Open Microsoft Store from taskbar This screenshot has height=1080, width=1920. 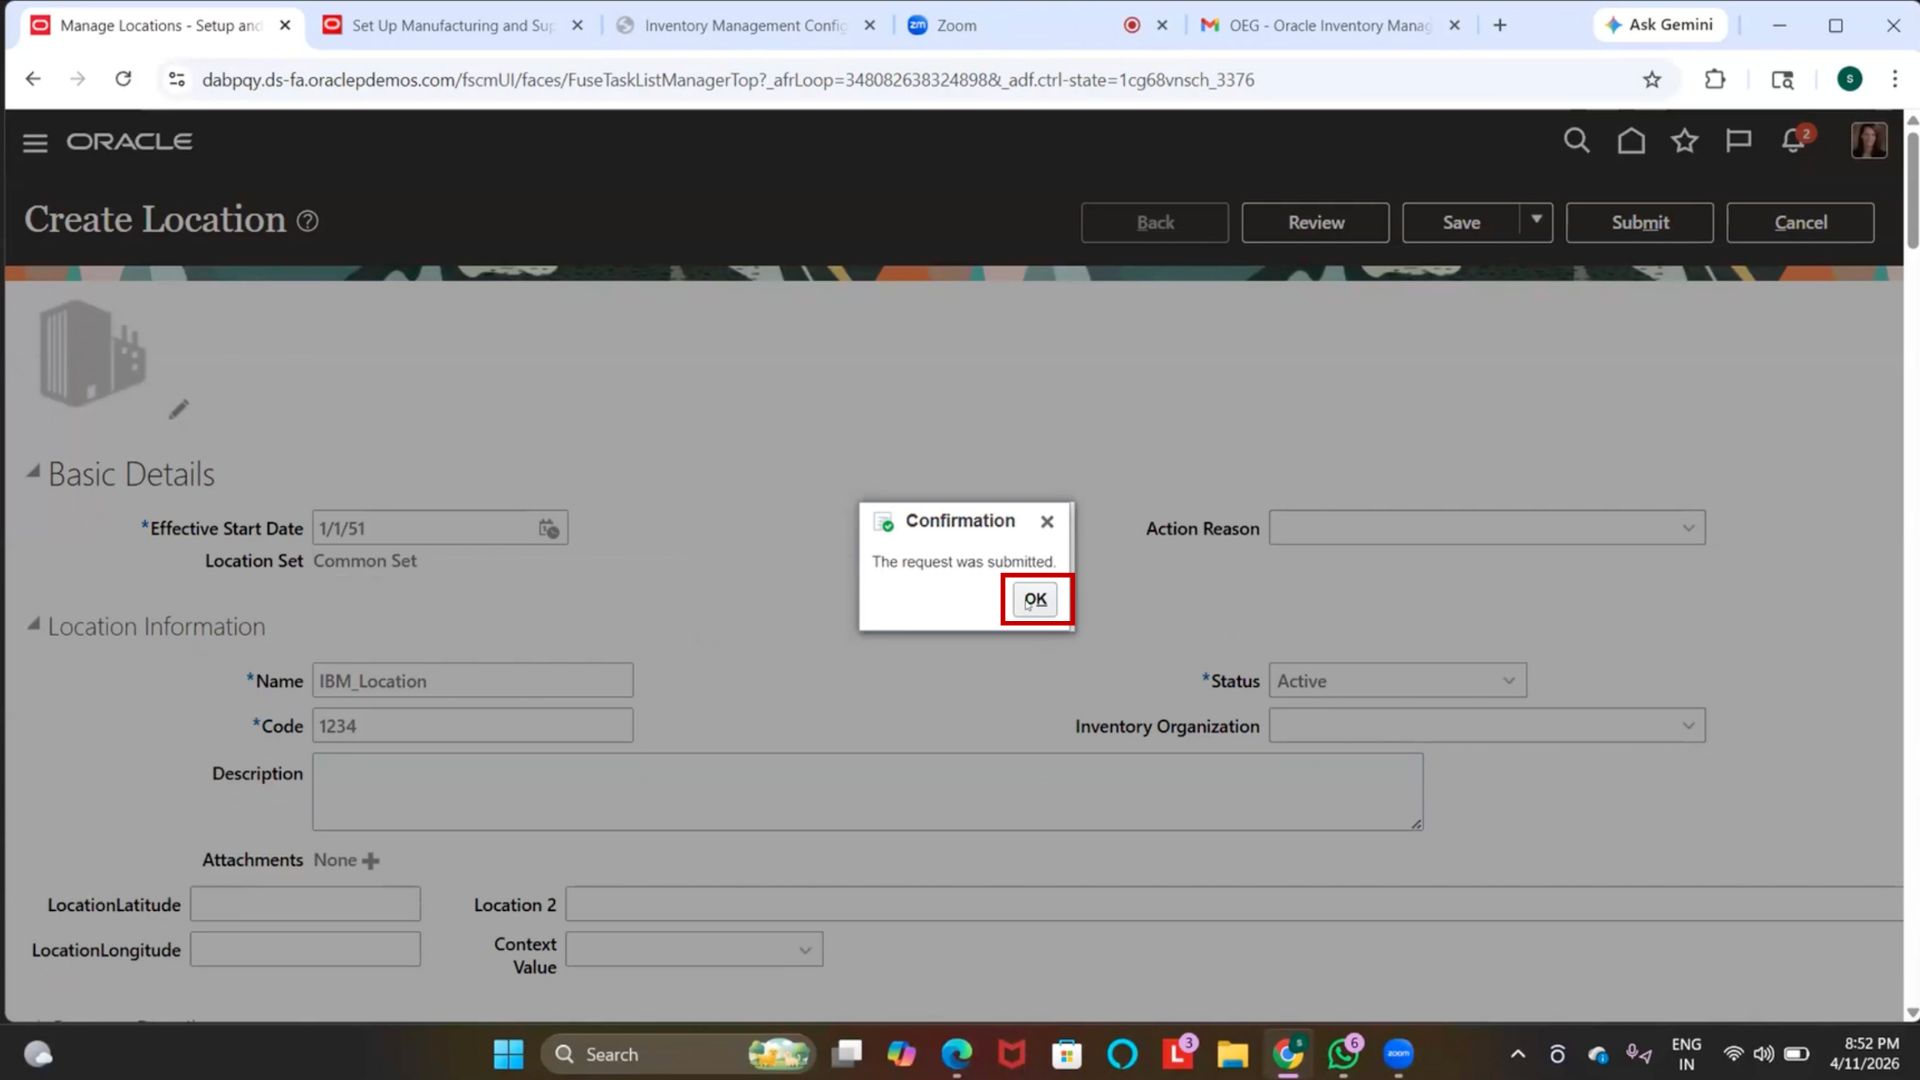pyautogui.click(x=1067, y=1054)
